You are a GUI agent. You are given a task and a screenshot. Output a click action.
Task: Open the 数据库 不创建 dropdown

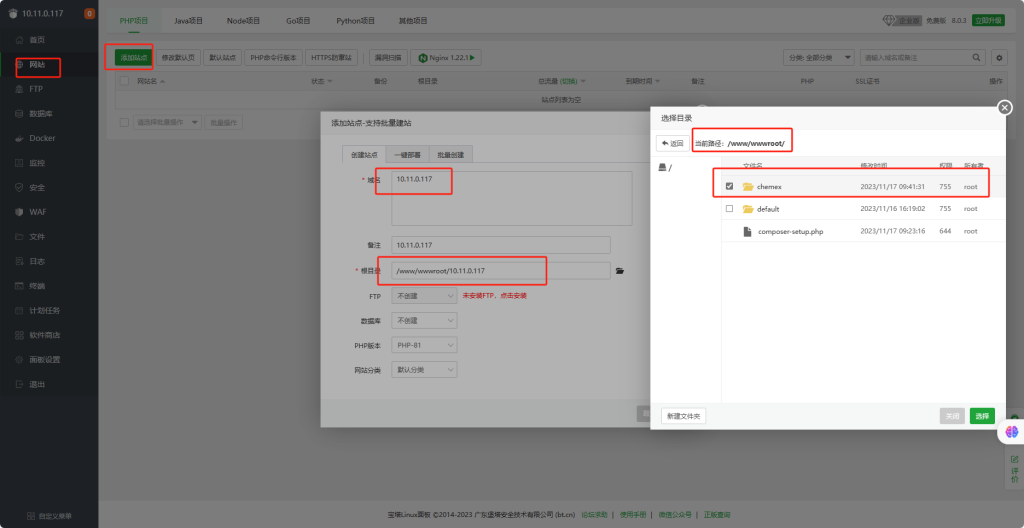coord(424,320)
